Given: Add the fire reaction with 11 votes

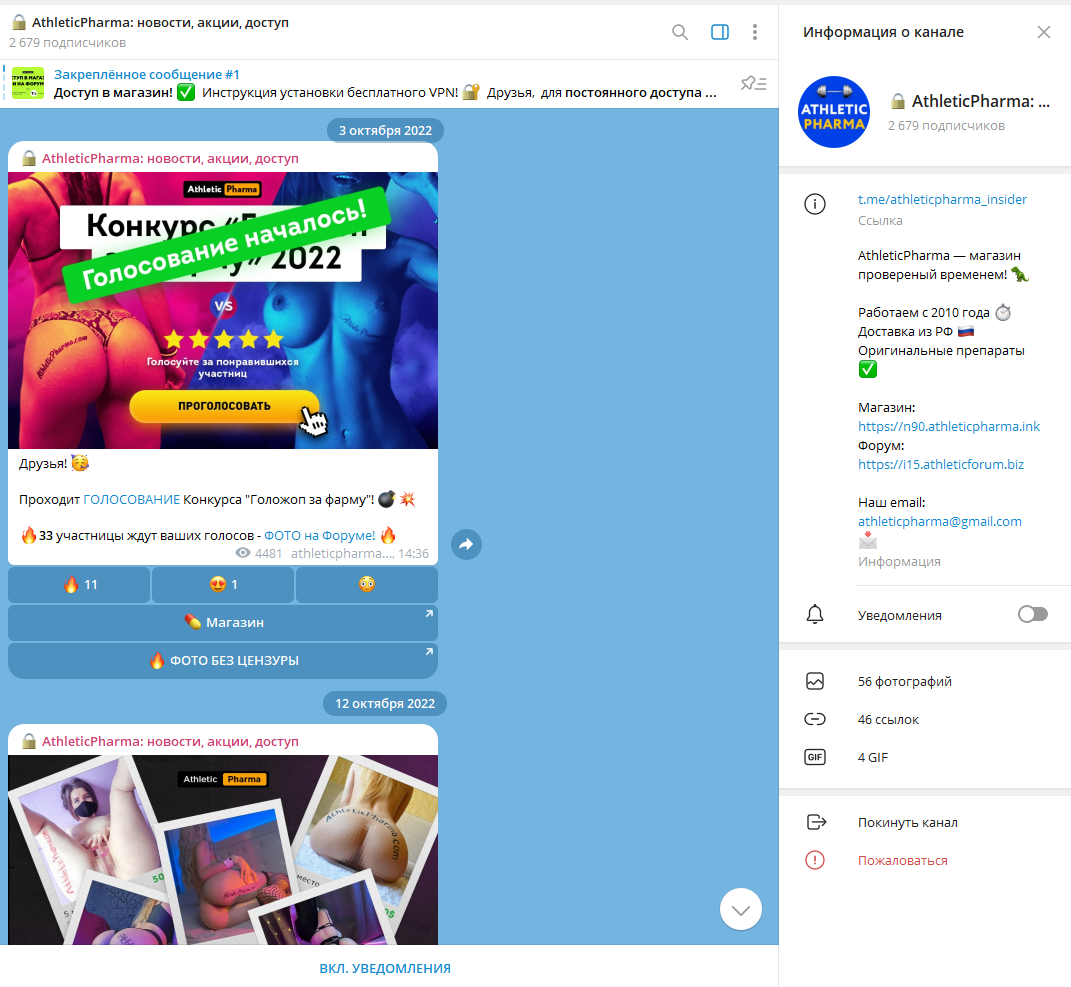Looking at the screenshot, I should pyautogui.click(x=80, y=585).
